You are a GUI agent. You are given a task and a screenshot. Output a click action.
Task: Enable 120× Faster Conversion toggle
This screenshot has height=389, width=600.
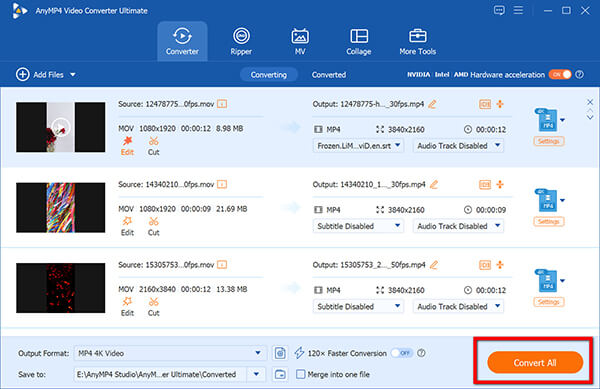point(402,353)
